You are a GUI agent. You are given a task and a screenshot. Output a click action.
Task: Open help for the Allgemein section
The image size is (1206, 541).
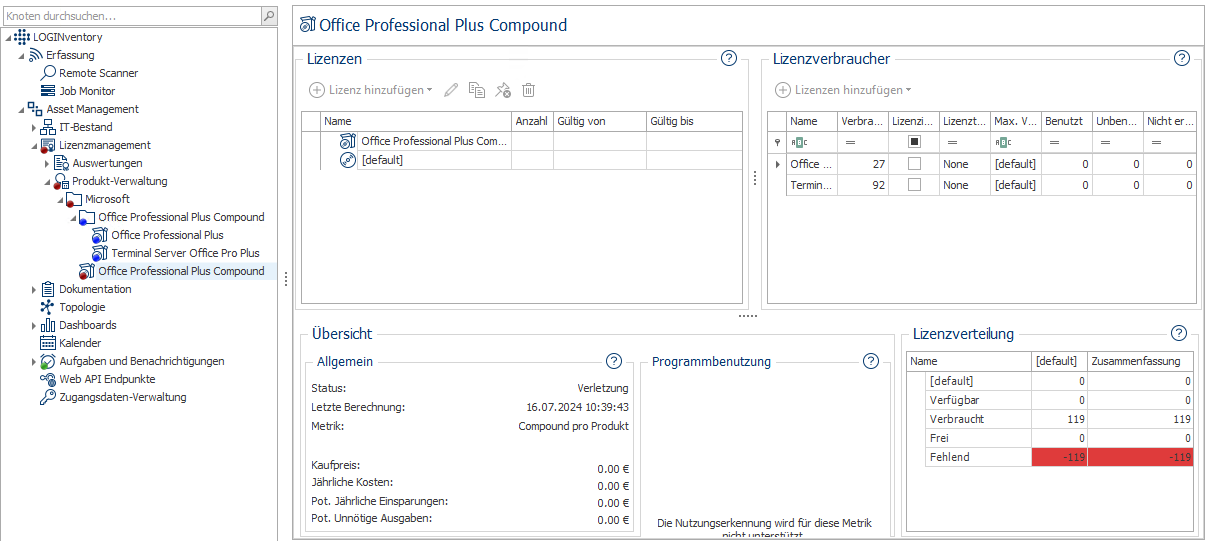tap(614, 361)
